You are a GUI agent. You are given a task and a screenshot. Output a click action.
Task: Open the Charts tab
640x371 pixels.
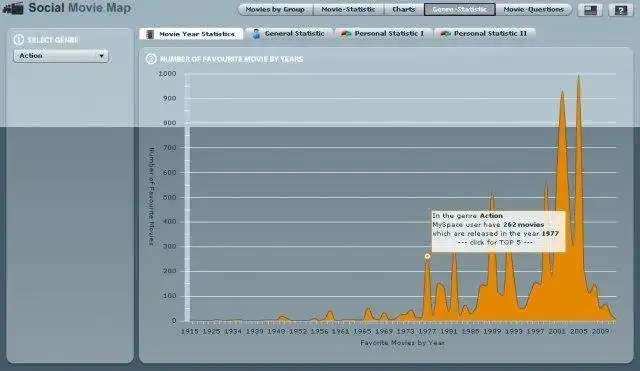coord(404,9)
